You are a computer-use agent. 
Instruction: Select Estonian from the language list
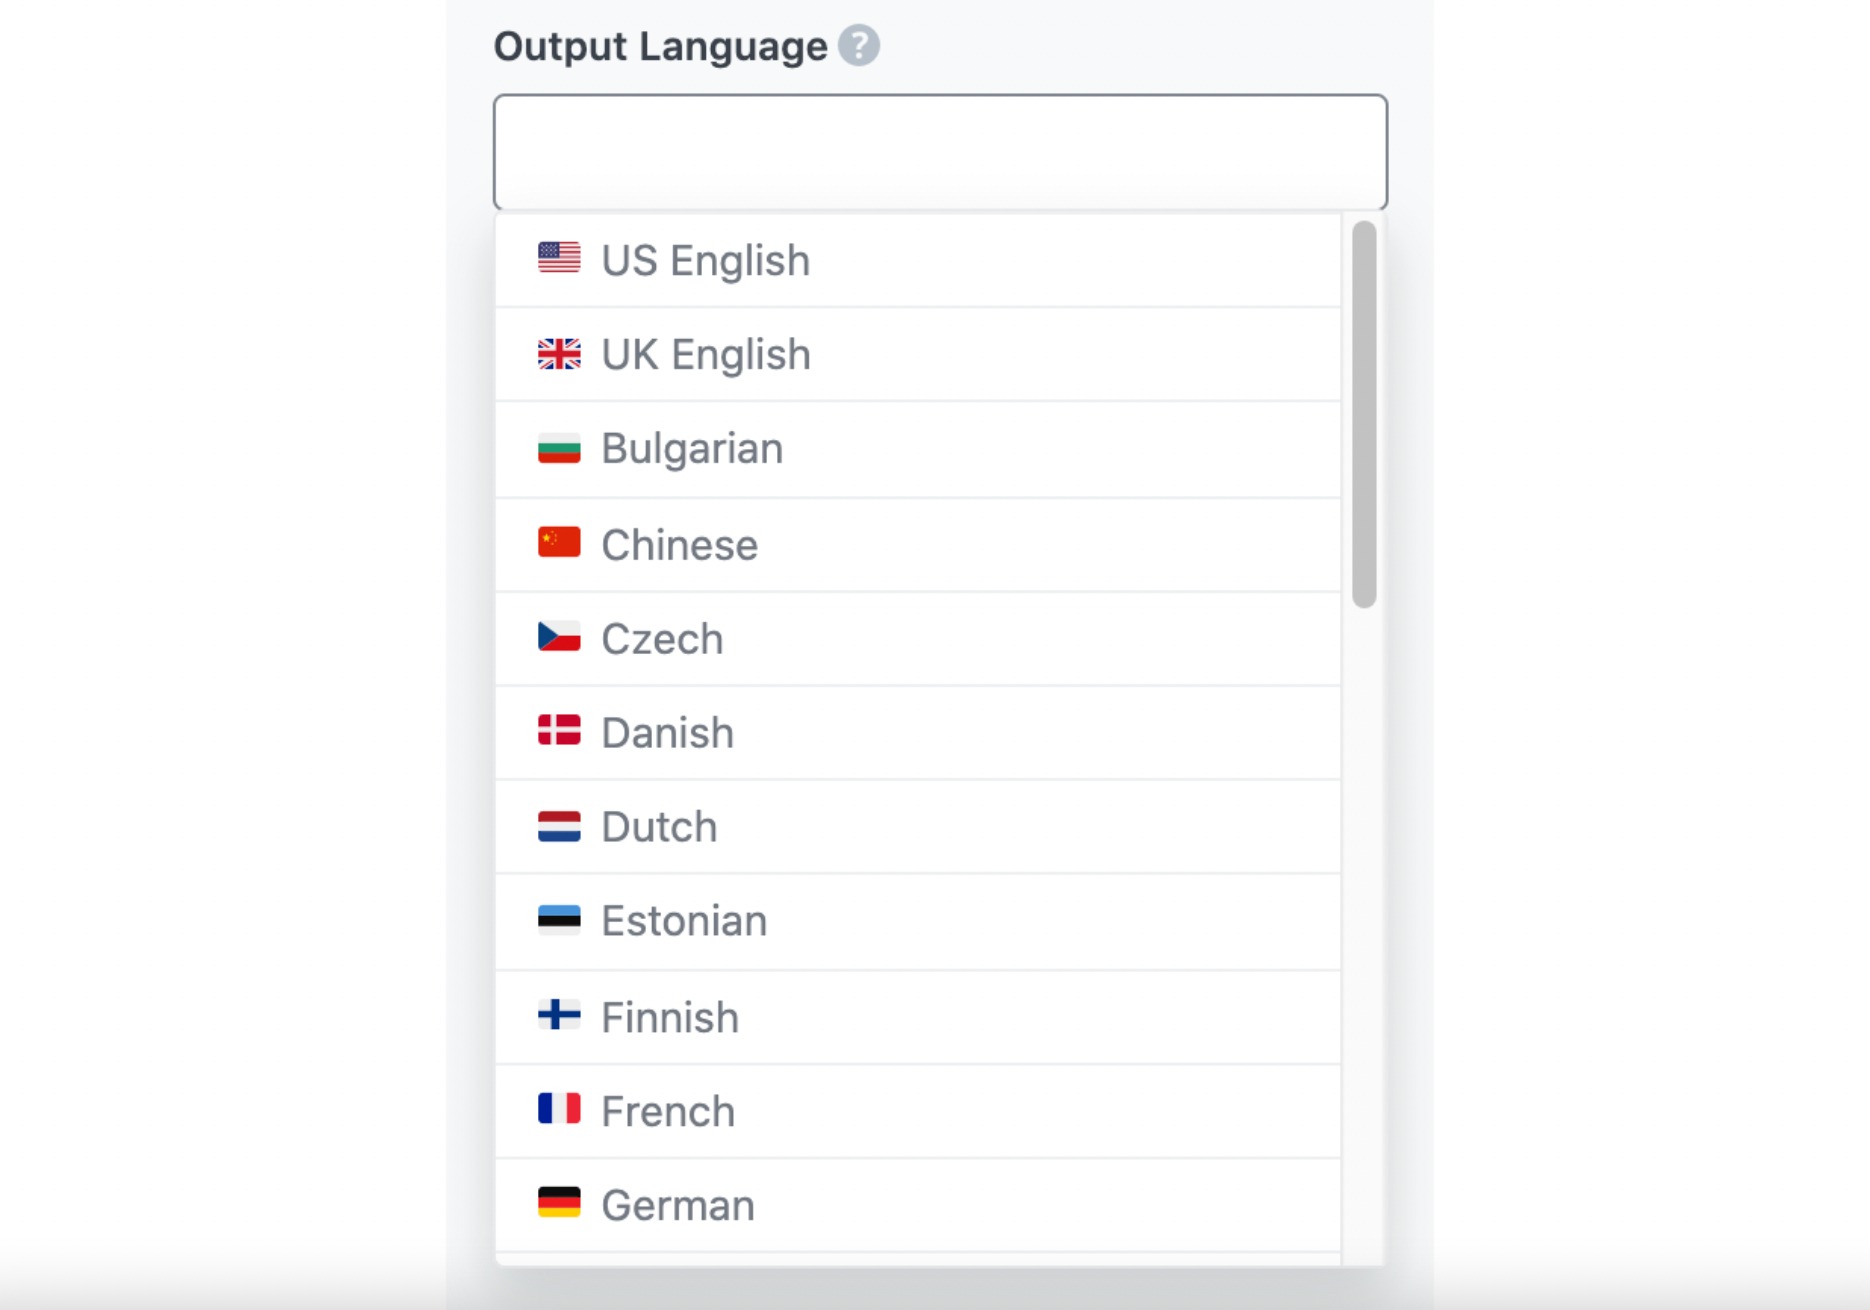(x=683, y=921)
